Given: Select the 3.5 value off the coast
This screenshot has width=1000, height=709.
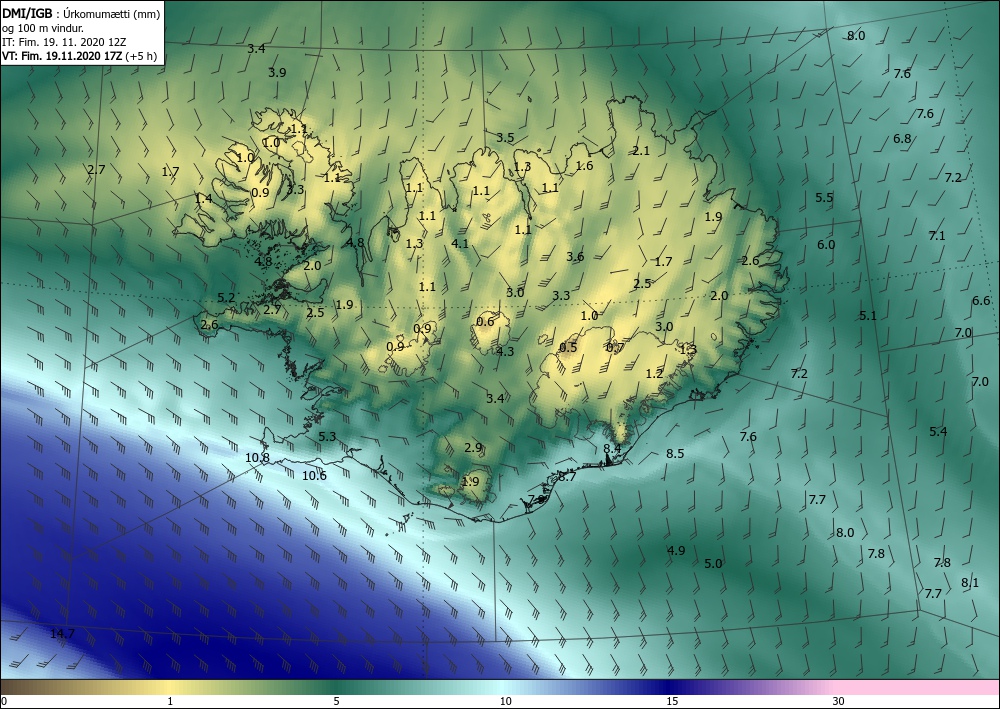Looking at the screenshot, I should (505, 138).
